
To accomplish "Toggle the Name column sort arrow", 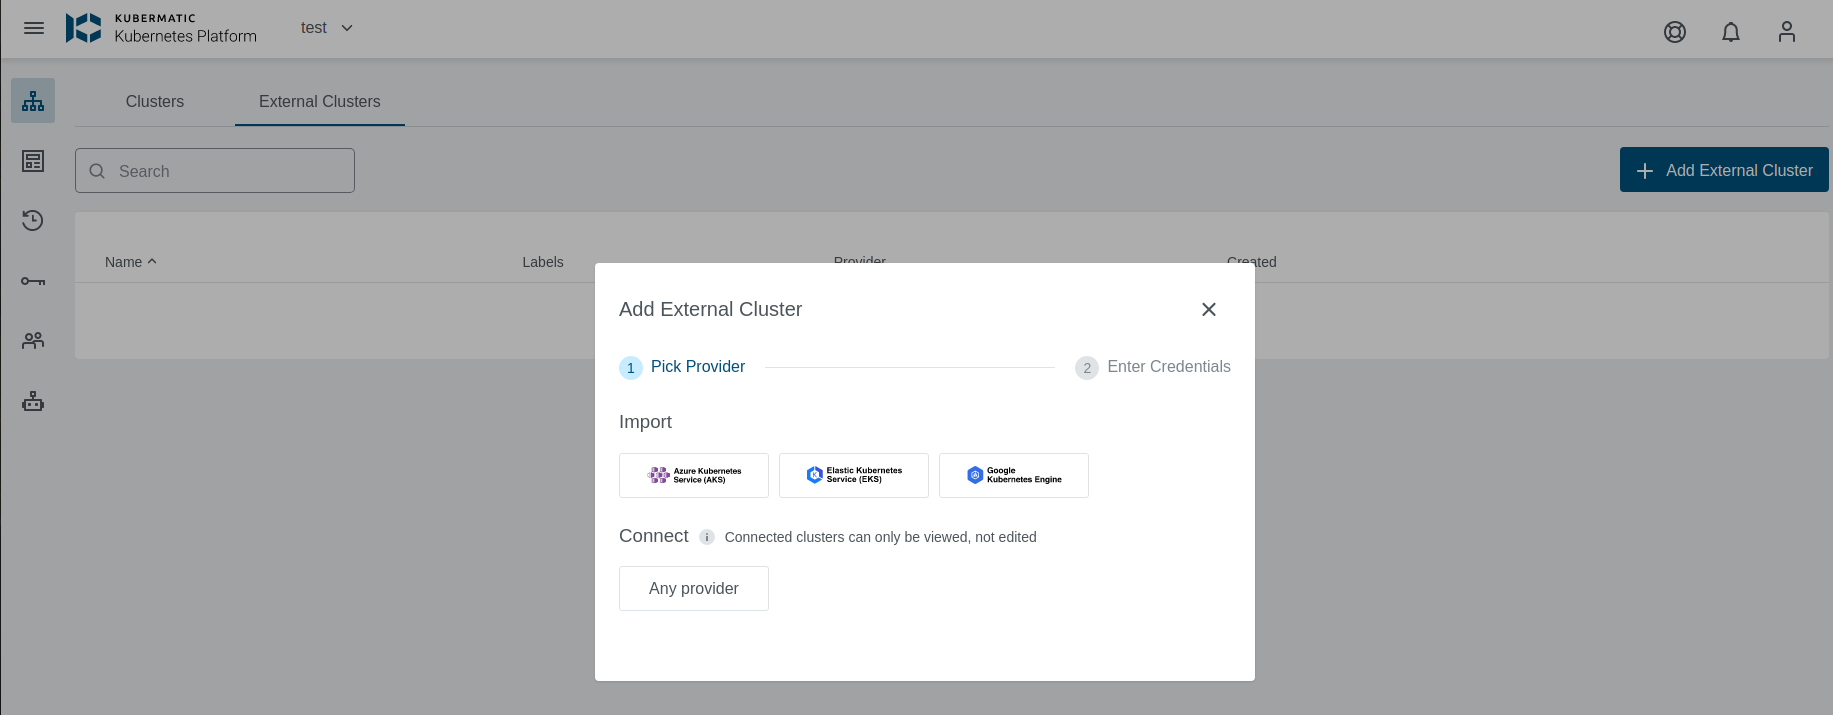I will 152,261.
